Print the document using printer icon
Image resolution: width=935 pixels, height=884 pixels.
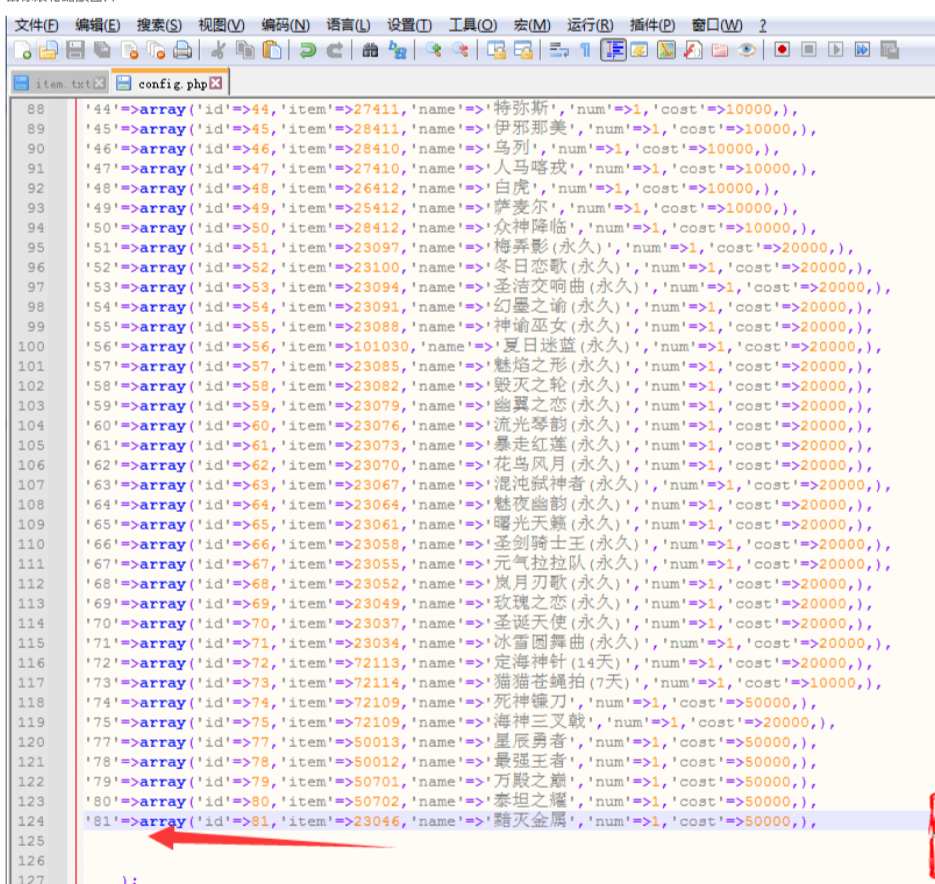point(182,50)
